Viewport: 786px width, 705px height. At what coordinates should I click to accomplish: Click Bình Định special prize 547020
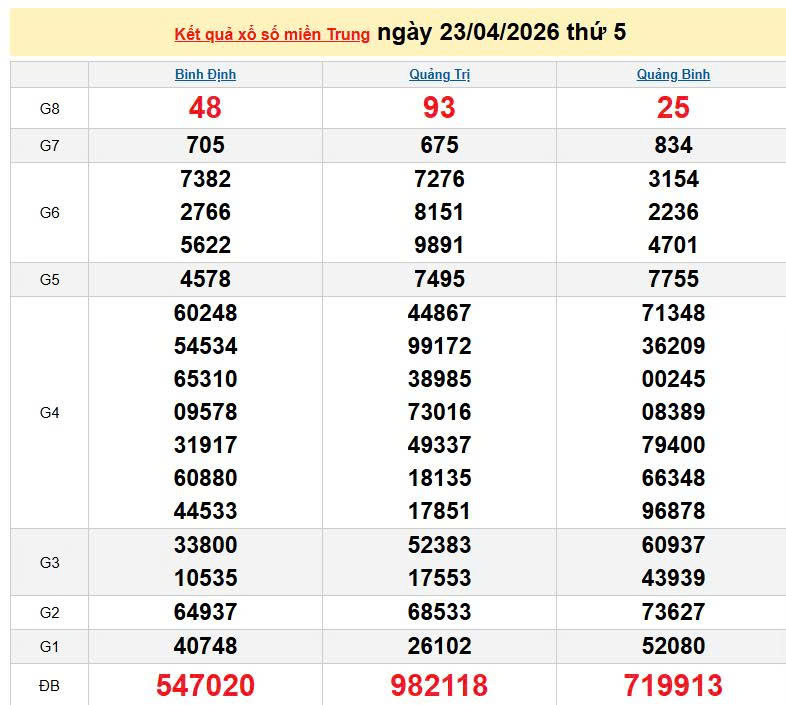click(x=205, y=685)
